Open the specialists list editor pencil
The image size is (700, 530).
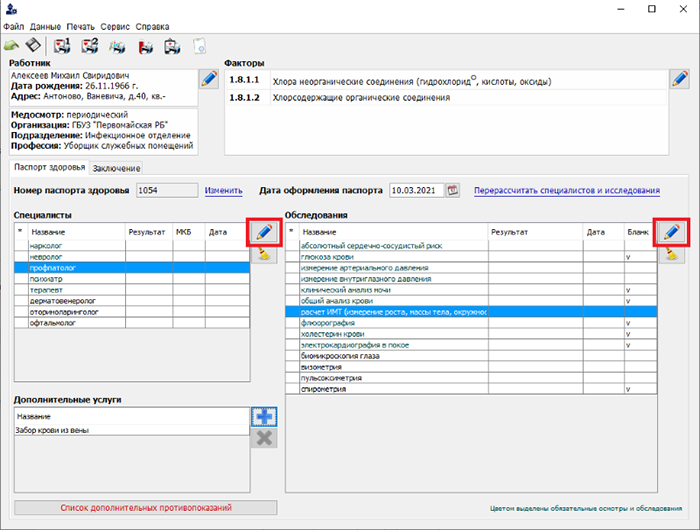[264, 232]
